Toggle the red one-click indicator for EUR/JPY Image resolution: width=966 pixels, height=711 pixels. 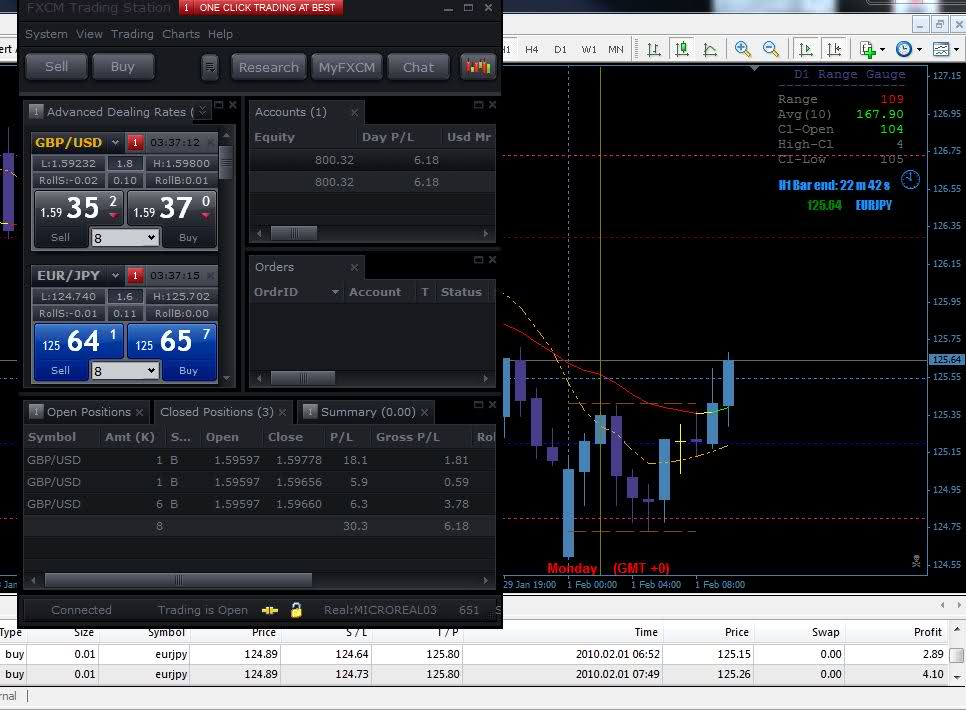(x=136, y=276)
